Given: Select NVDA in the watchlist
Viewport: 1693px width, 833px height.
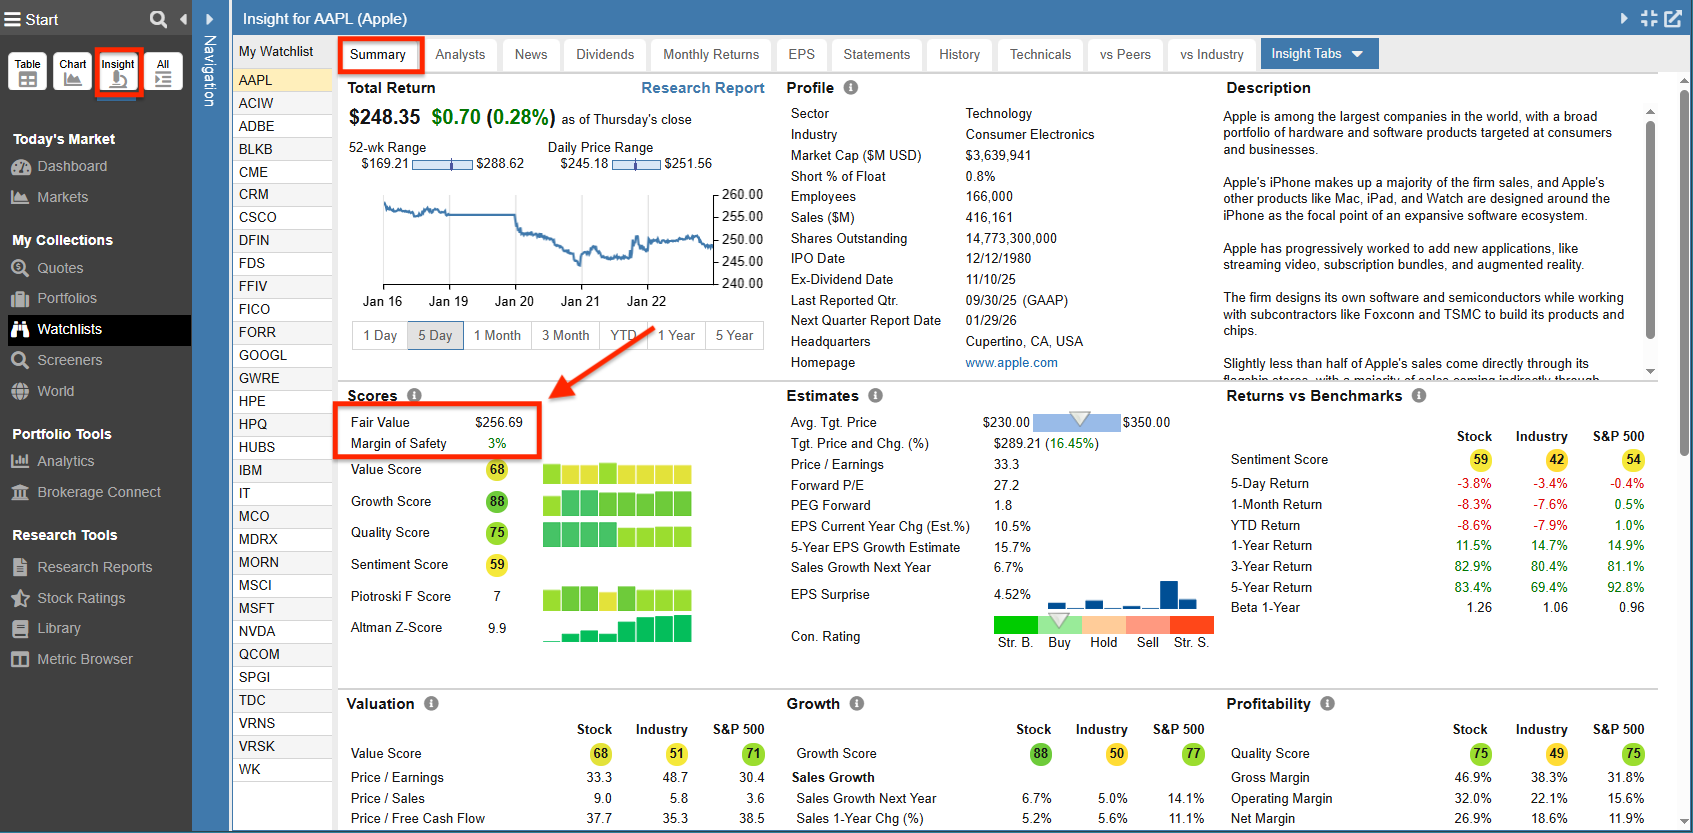Looking at the screenshot, I should (283, 631).
